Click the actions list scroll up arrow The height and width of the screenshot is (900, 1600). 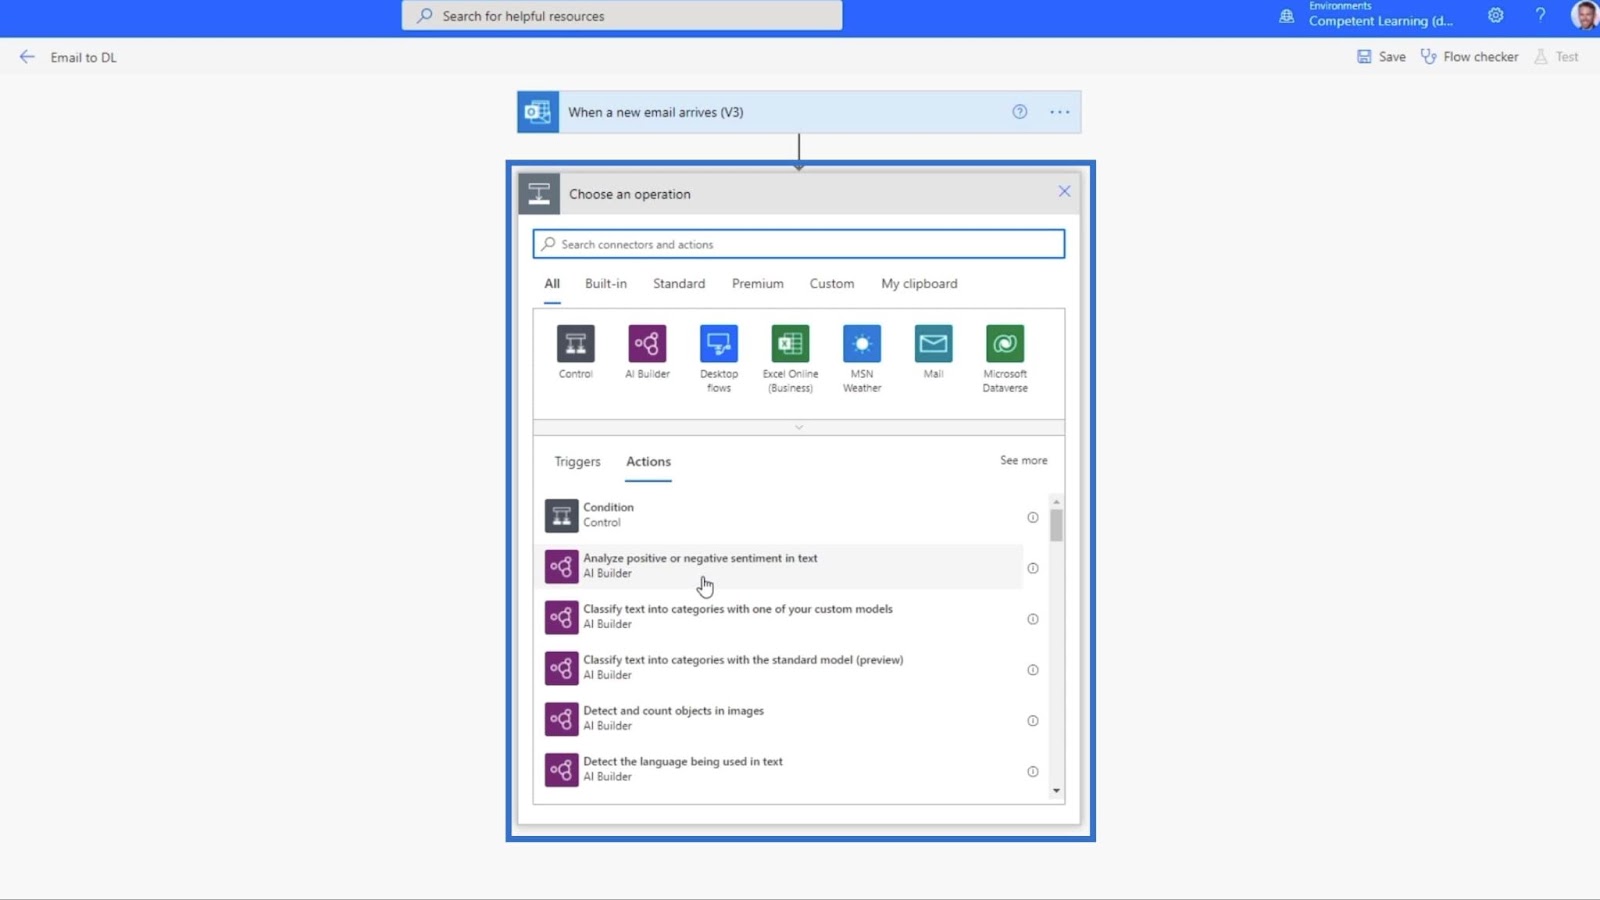point(1056,502)
